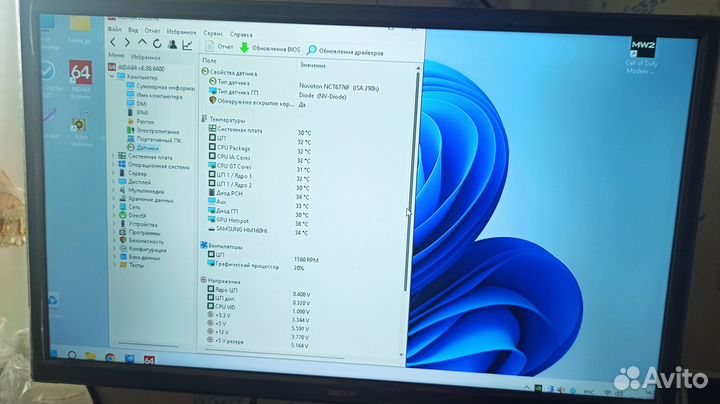
Task: Select Имя компьютера in the tree
Action: pyautogui.click(x=159, y=96)
